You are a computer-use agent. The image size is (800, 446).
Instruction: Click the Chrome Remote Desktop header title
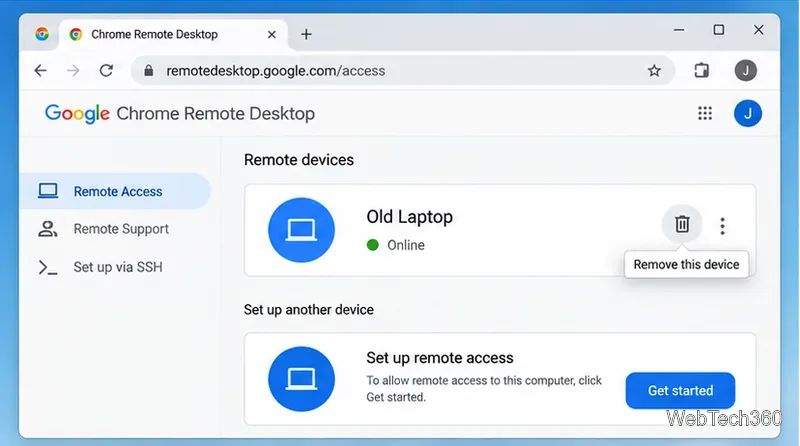click(215, 113)
